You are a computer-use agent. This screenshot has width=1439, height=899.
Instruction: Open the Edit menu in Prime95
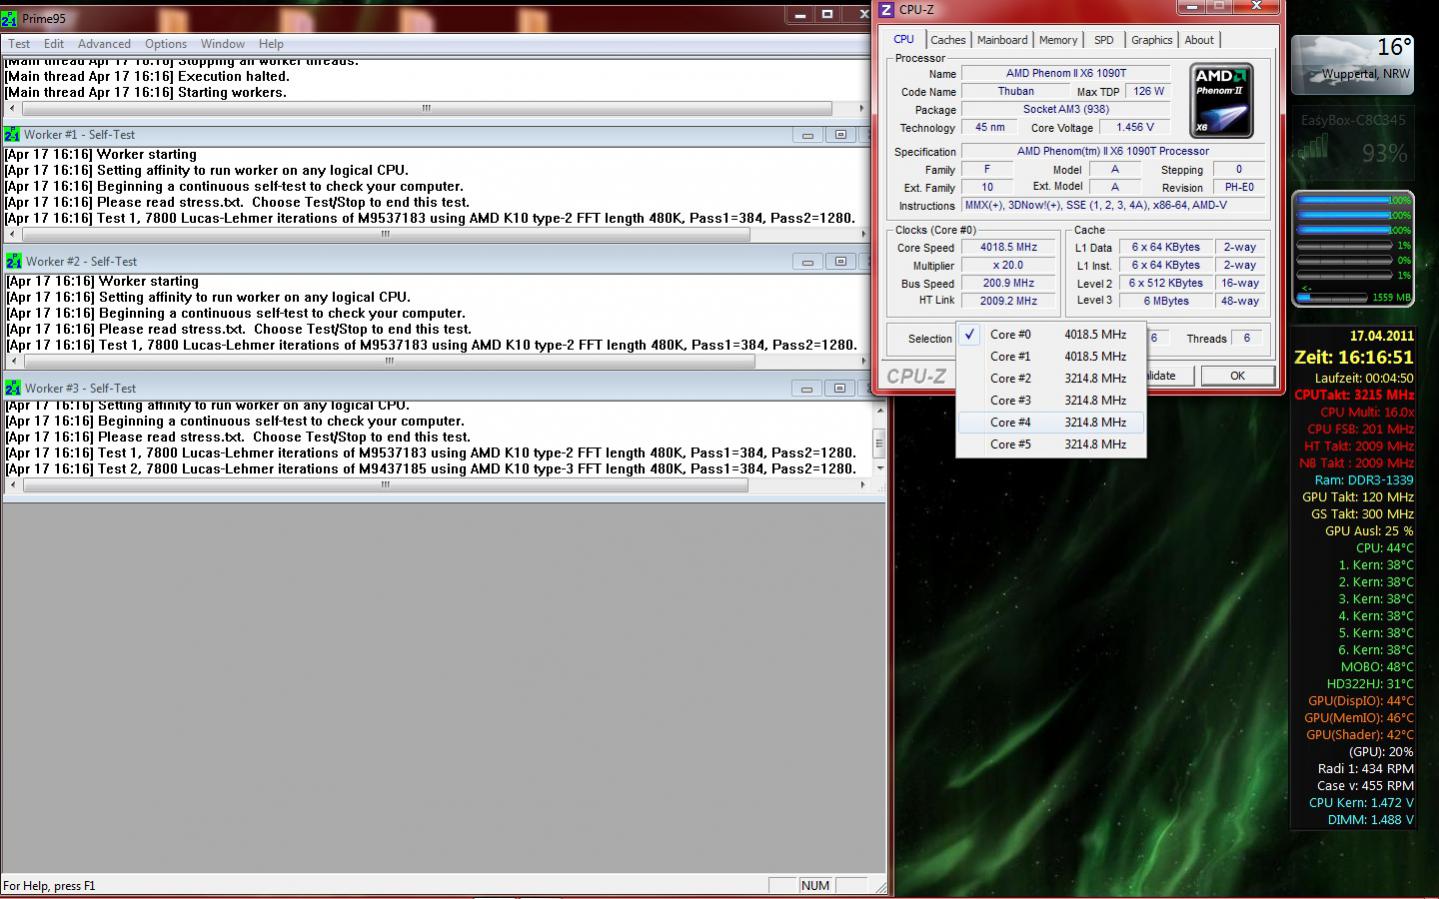pos(54,44)
